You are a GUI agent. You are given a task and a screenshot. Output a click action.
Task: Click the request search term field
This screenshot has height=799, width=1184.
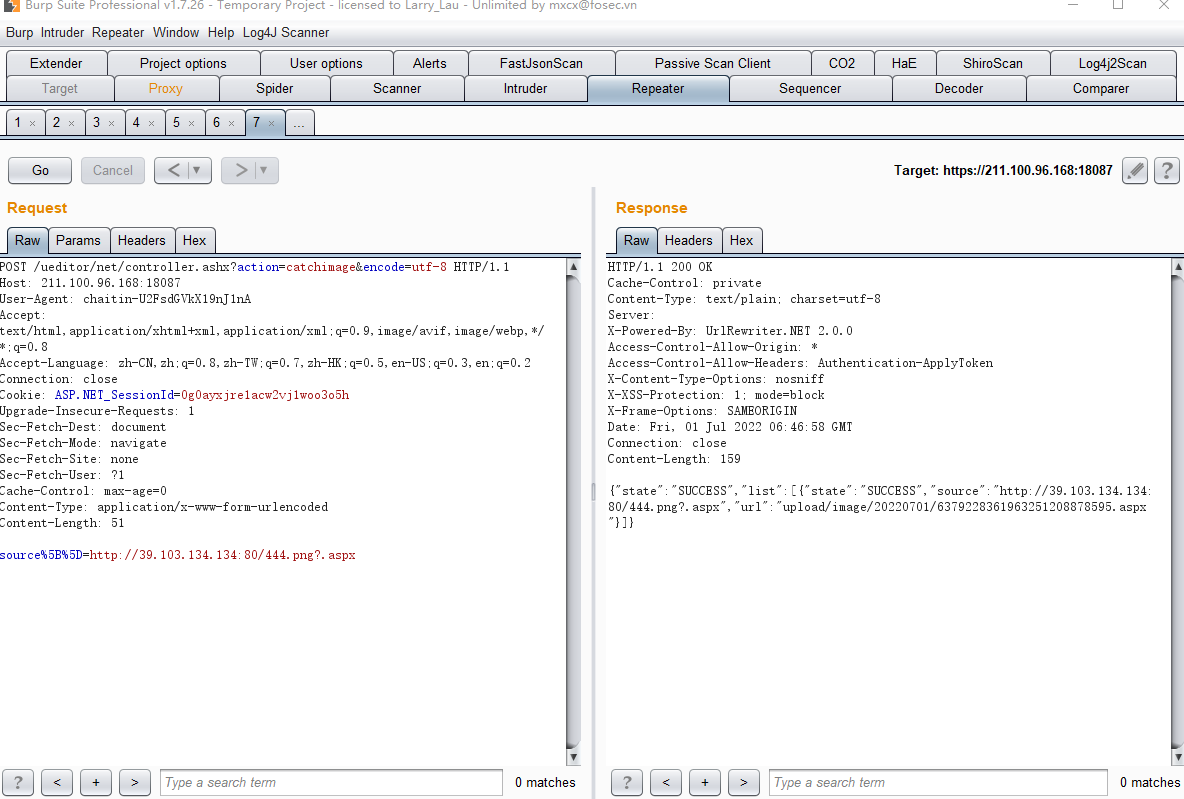331,782
